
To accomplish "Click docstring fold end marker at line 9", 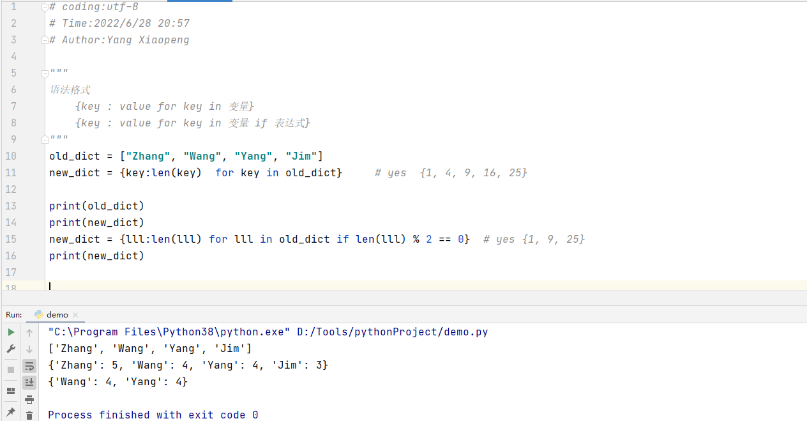I will 45,139.
